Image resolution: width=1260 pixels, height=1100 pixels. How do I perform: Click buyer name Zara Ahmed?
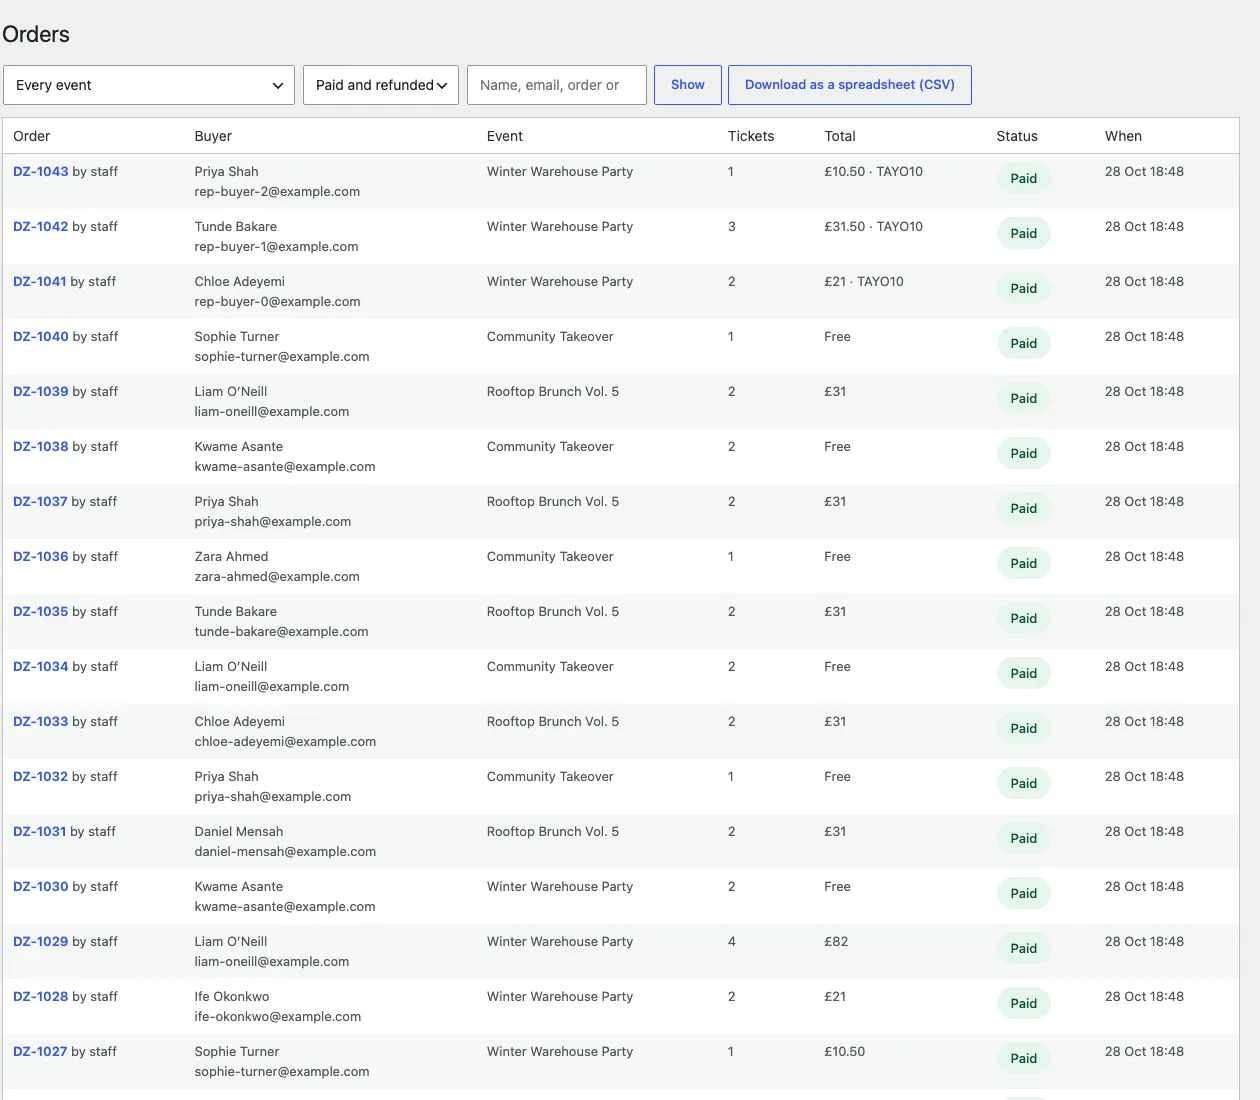231,557
